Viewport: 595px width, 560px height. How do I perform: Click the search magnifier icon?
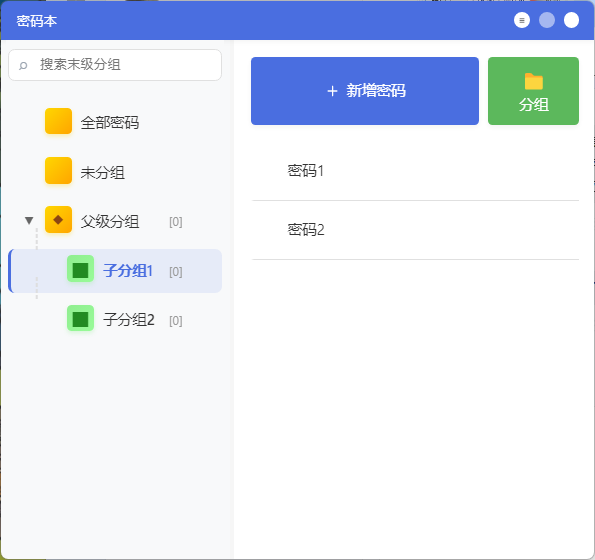[x=23, y=66]
